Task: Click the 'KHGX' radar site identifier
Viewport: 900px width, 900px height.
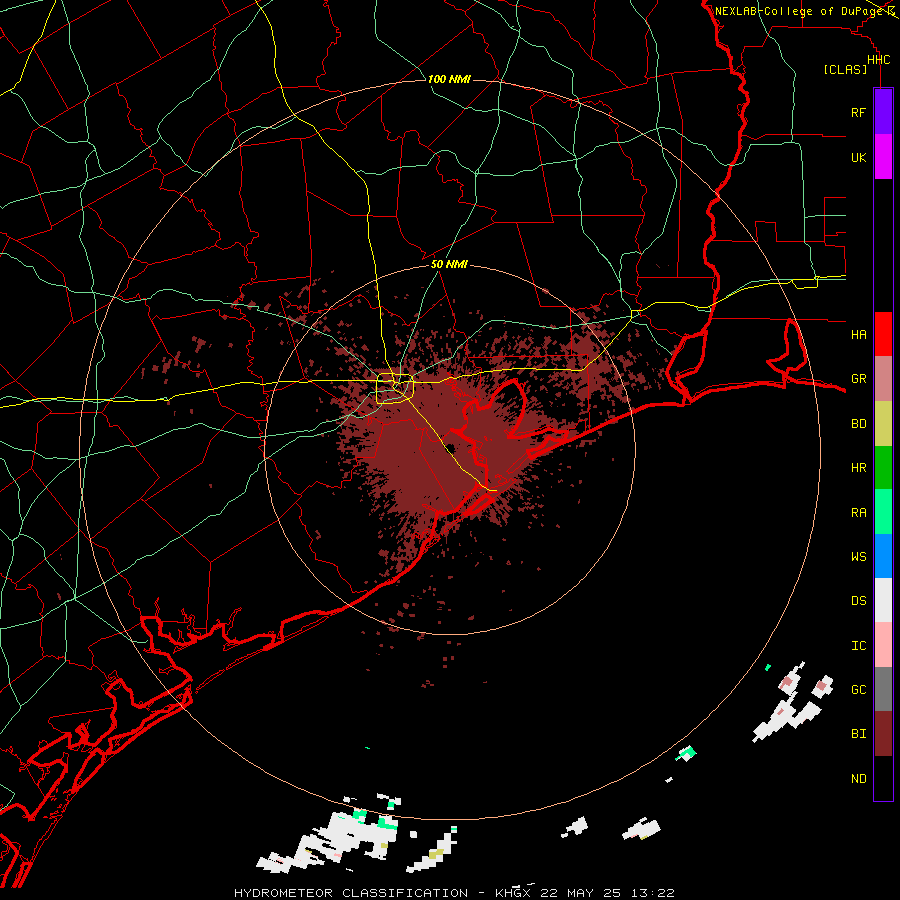Action: coord(513,893)
